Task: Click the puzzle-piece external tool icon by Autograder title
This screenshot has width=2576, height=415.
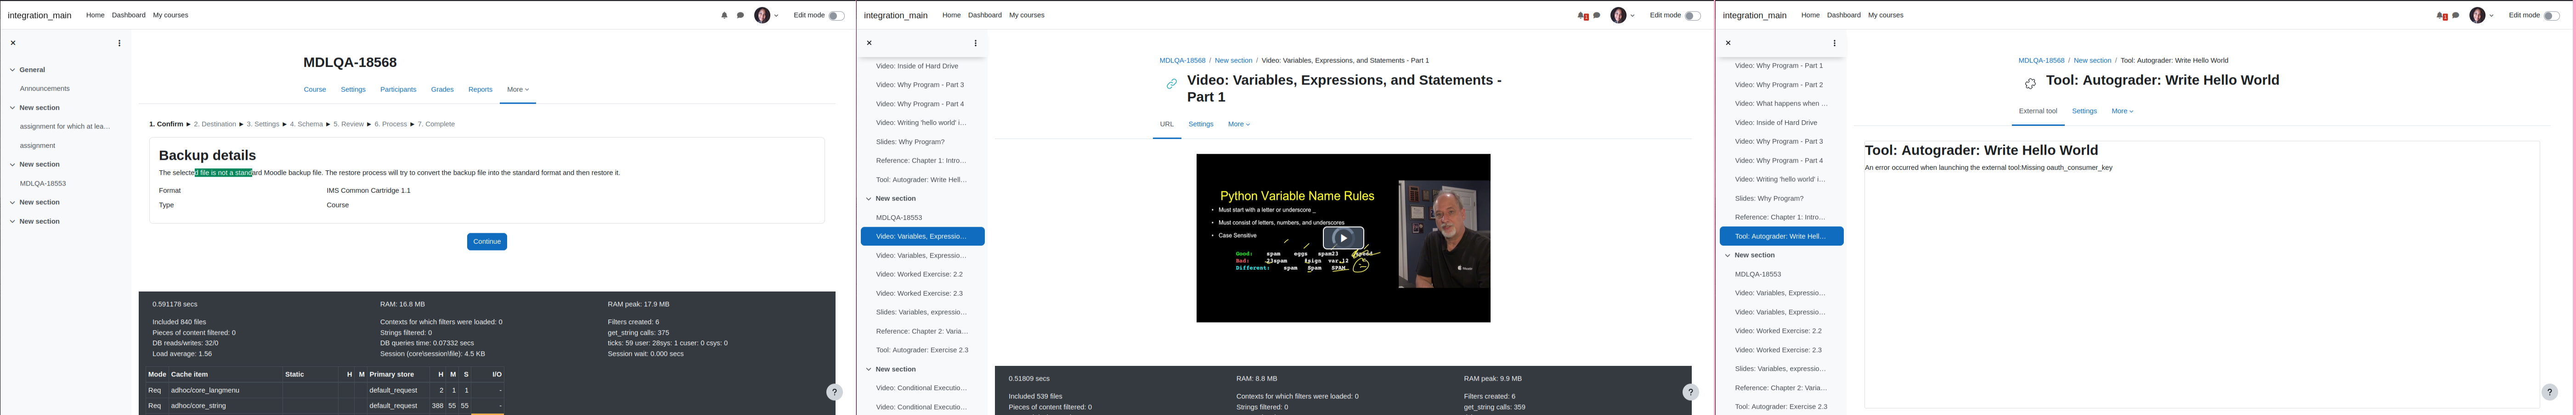Action: (2030, 84)
